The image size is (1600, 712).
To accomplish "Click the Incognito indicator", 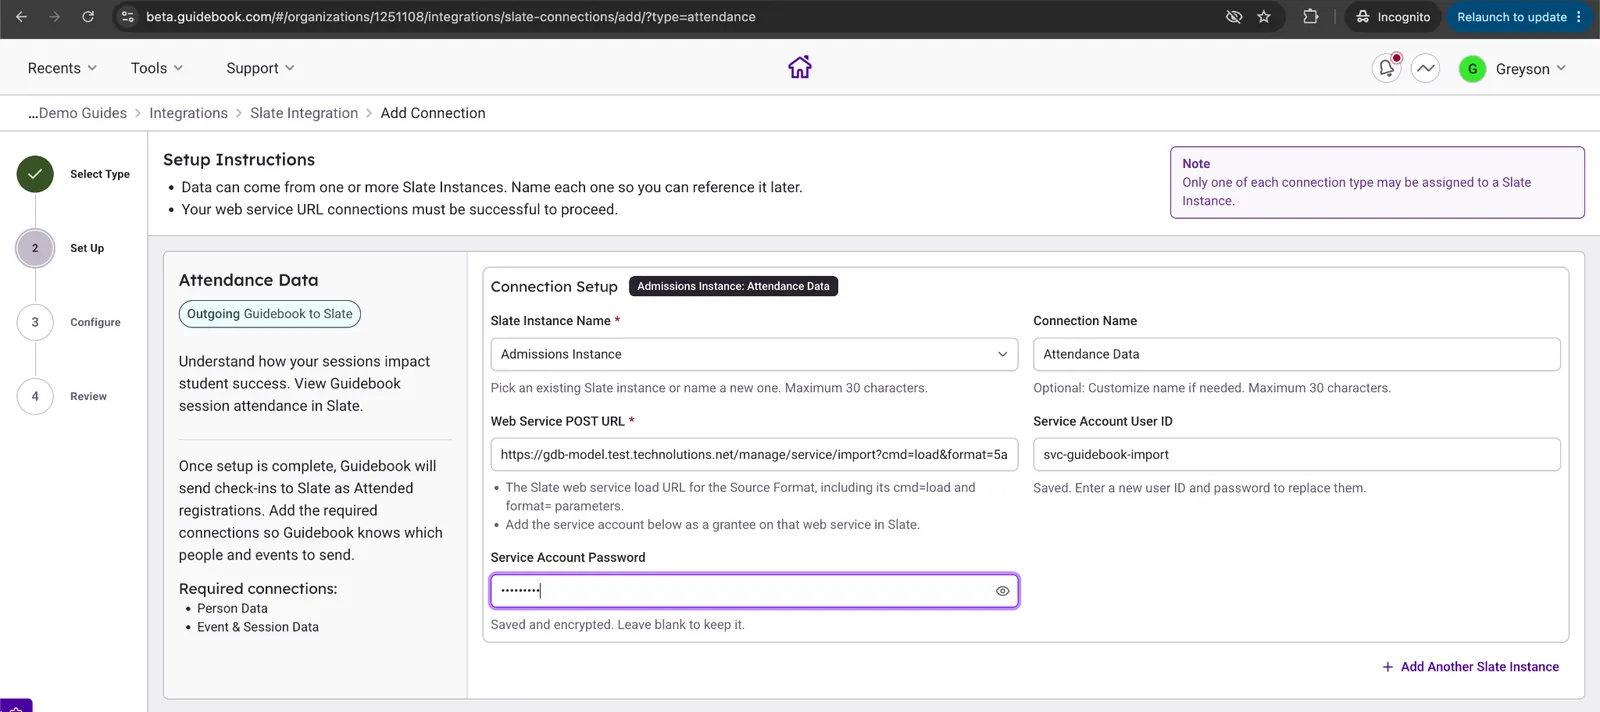I will pyautogui.click(x=1393, y=17).
